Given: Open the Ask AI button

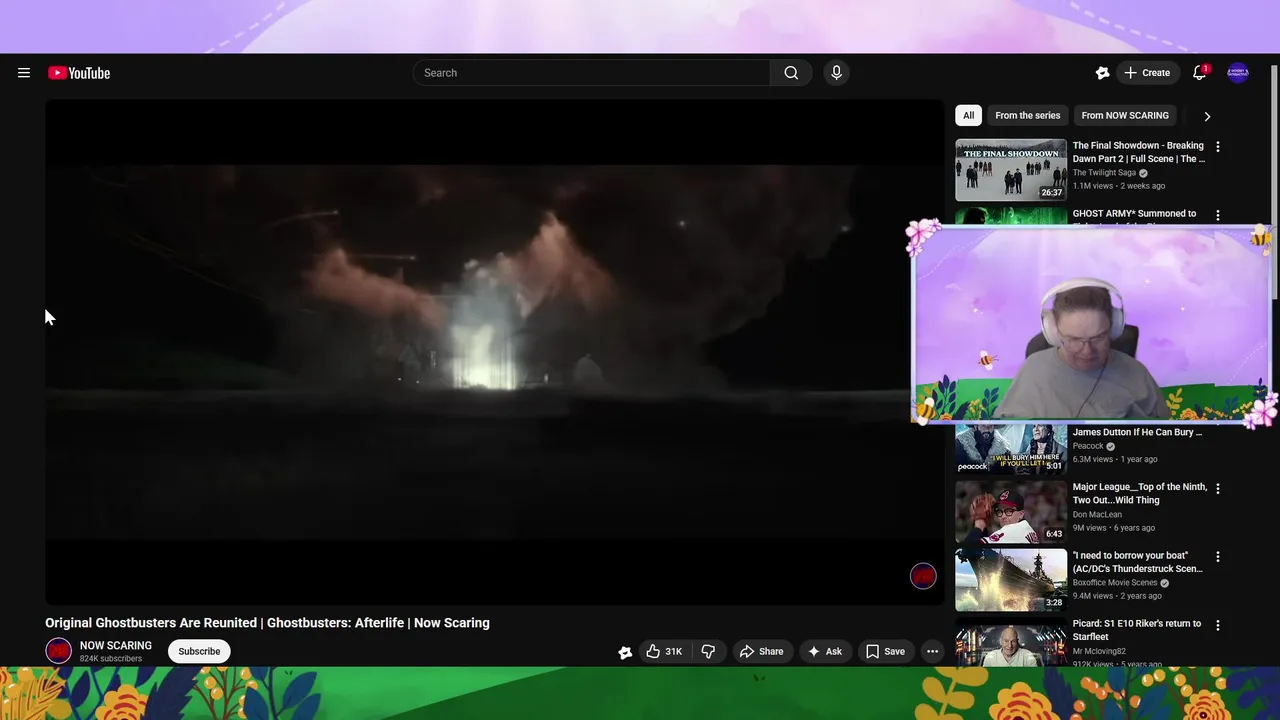Looking at the screenshot, I should 825,651.
